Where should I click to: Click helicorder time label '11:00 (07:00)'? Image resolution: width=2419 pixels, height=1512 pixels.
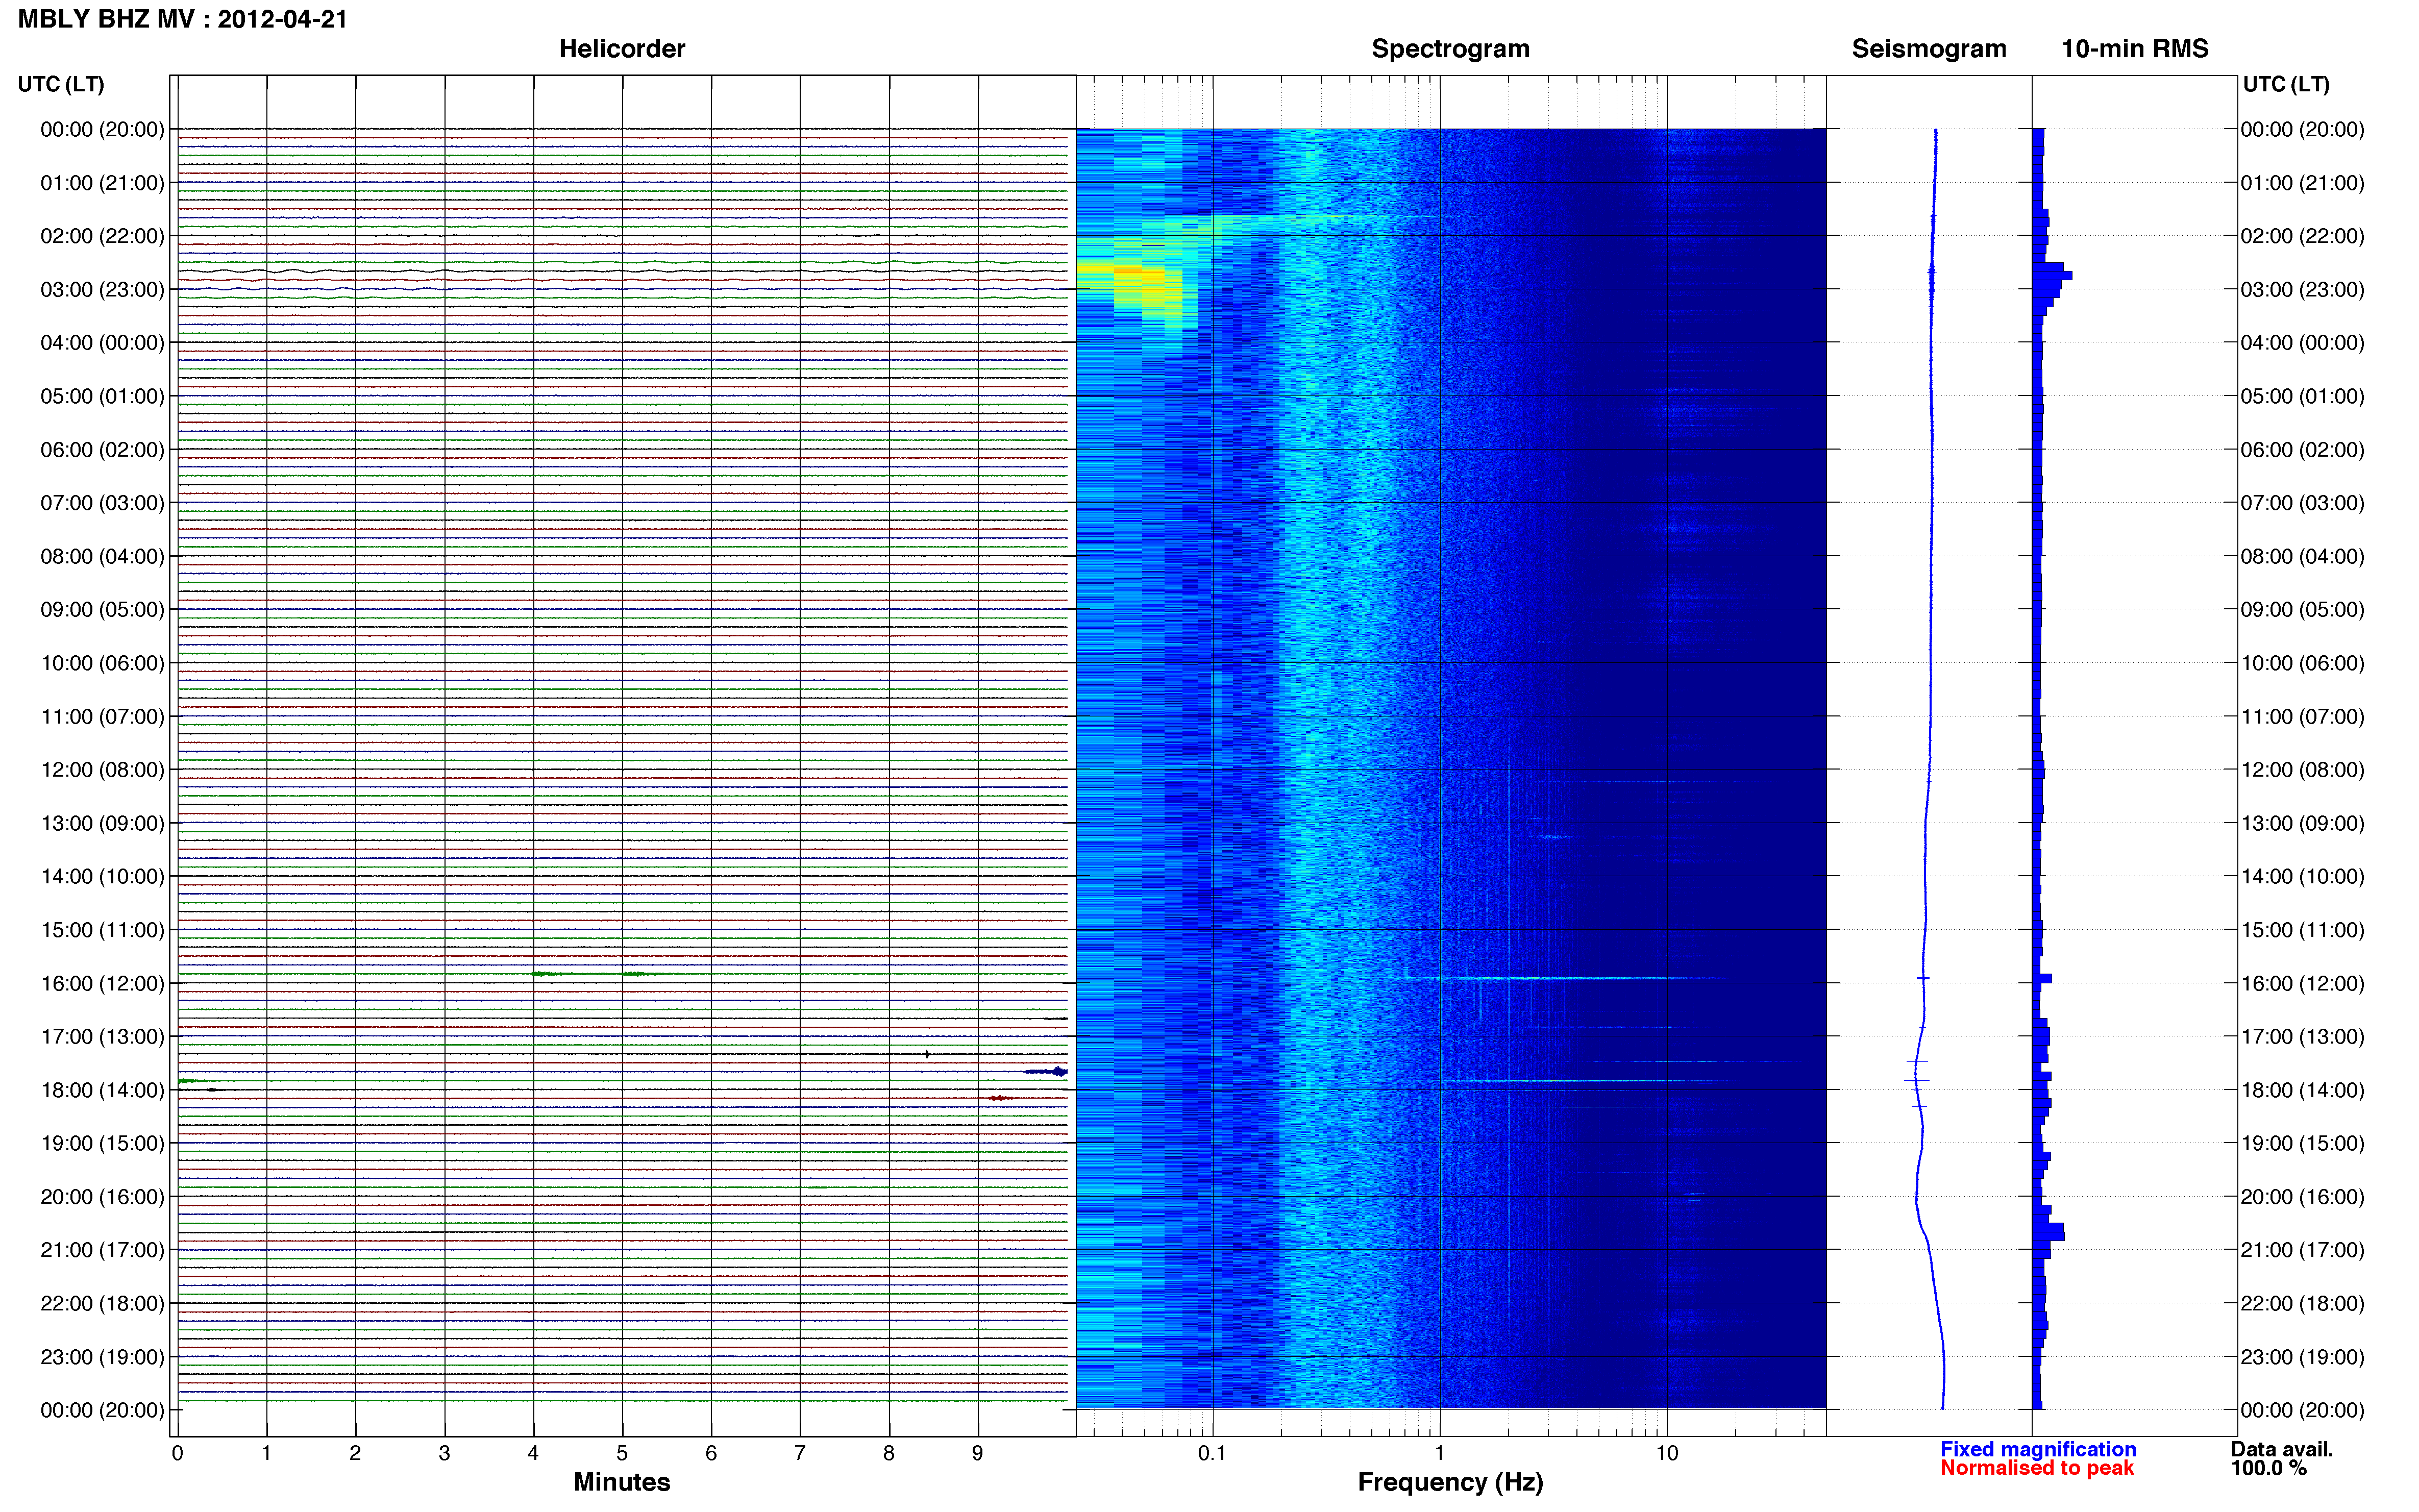pyautogui.click(x=102, y=717)
